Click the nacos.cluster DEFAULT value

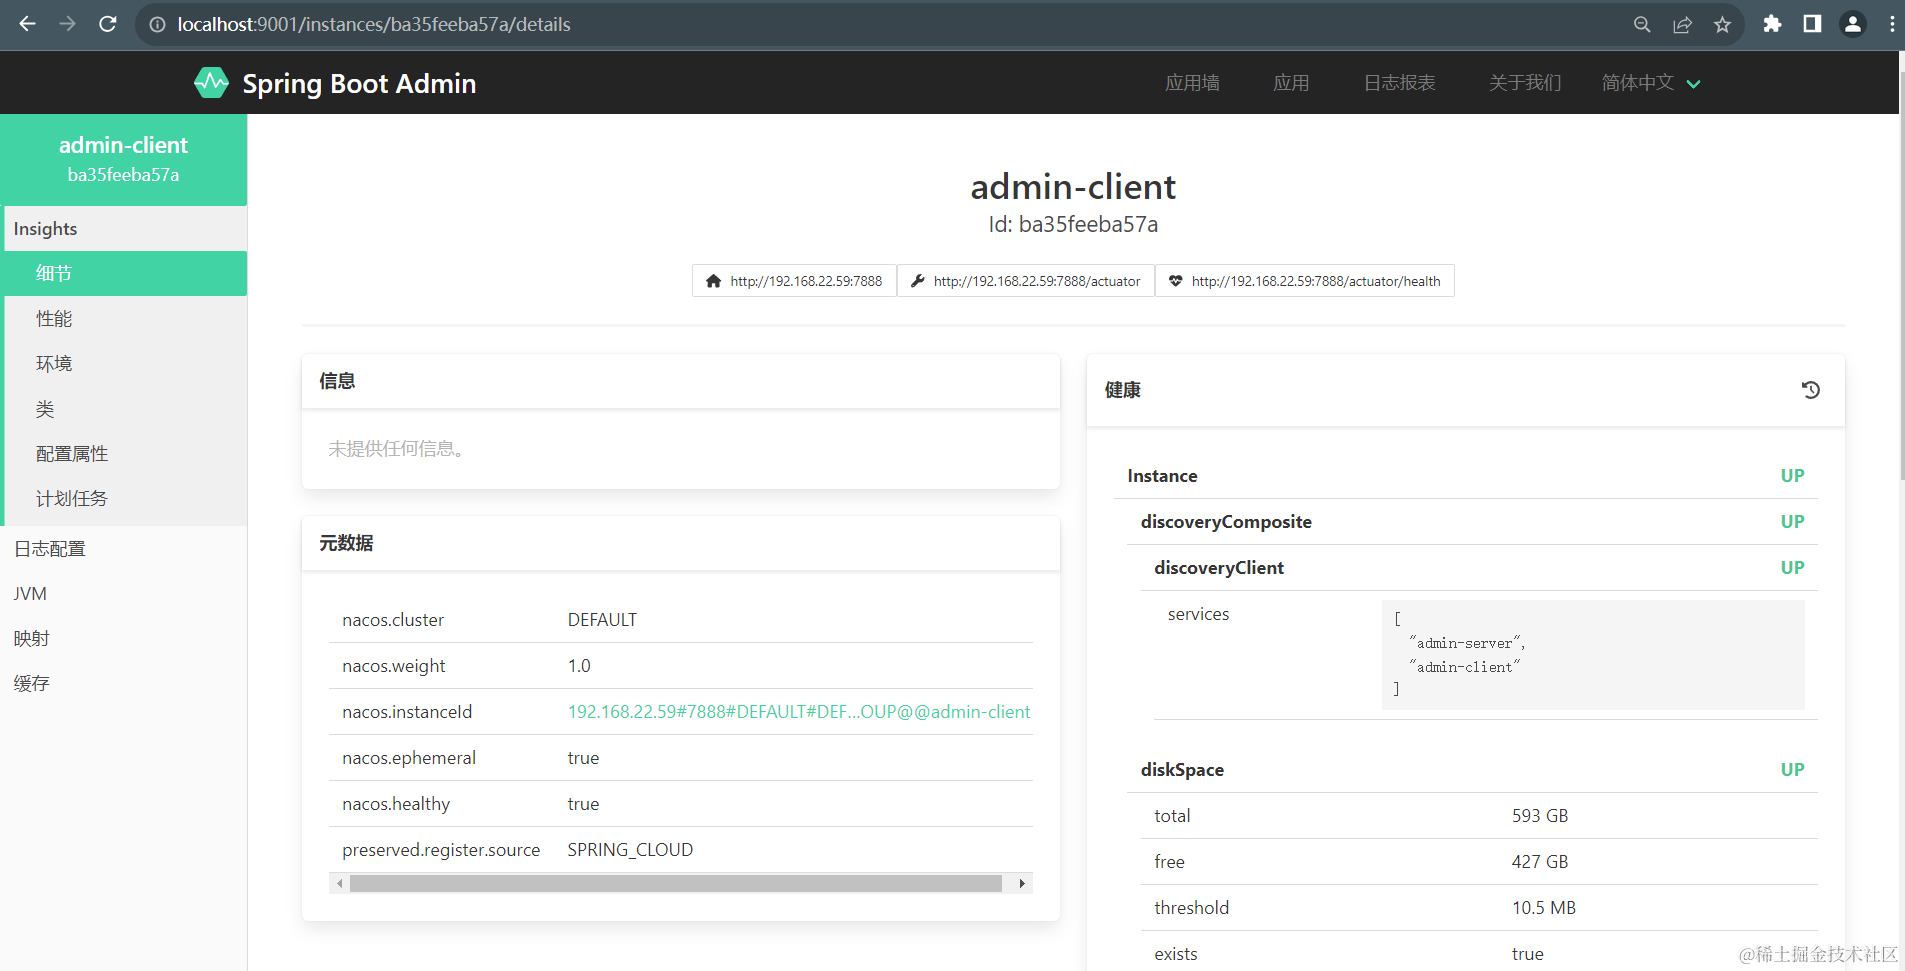click(x=602, y=620)
